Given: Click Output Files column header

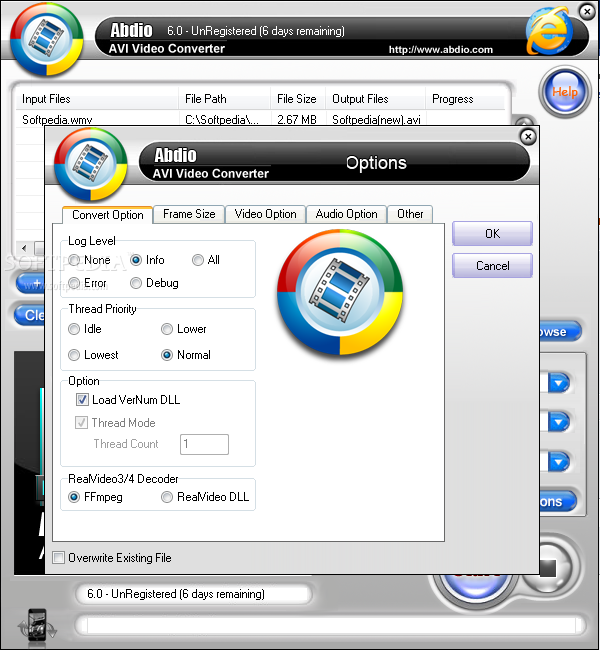Looking at the screenshot, I should (x=375, y=99).
